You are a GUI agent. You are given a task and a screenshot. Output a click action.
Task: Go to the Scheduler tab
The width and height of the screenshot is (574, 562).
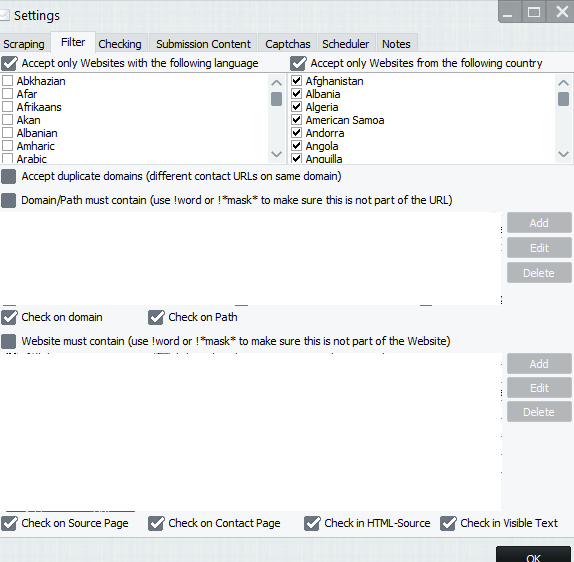click(346, 44)
